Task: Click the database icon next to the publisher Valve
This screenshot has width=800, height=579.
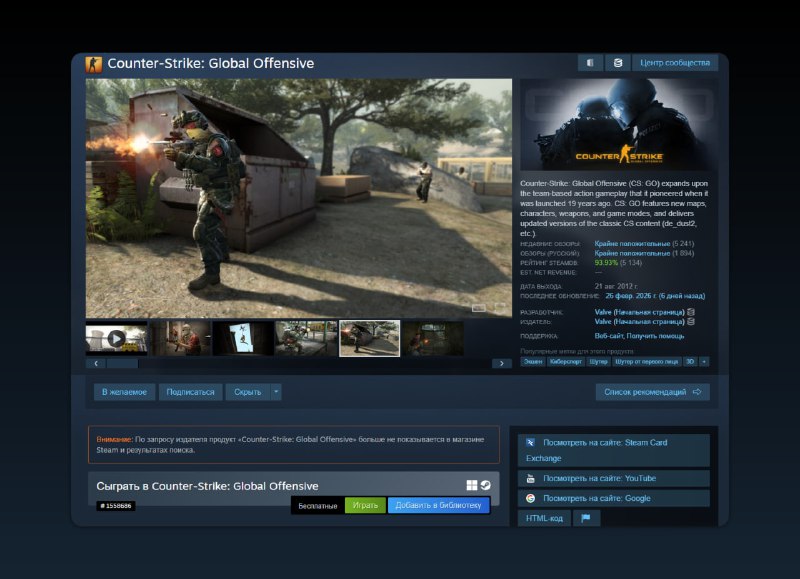Action: point(691,322)
